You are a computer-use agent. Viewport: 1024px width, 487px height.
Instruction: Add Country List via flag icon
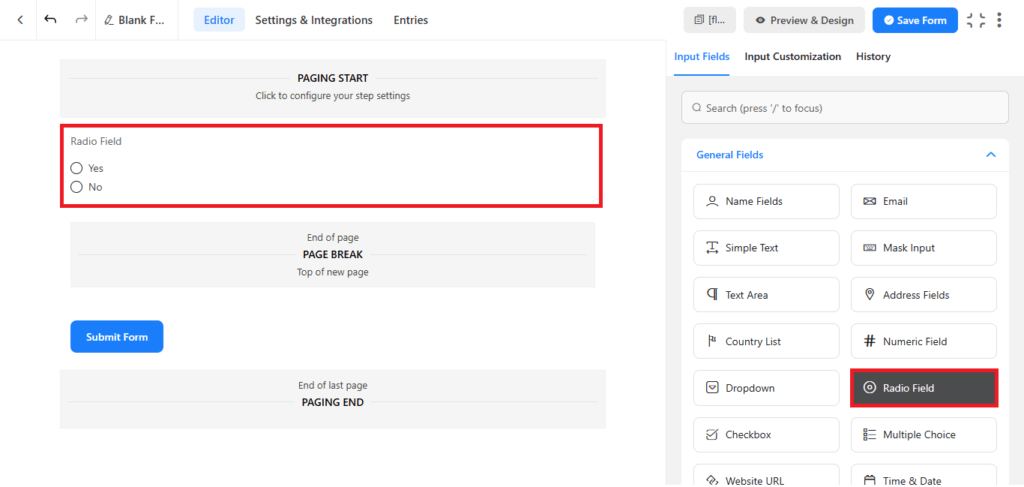tap(712, 341)
